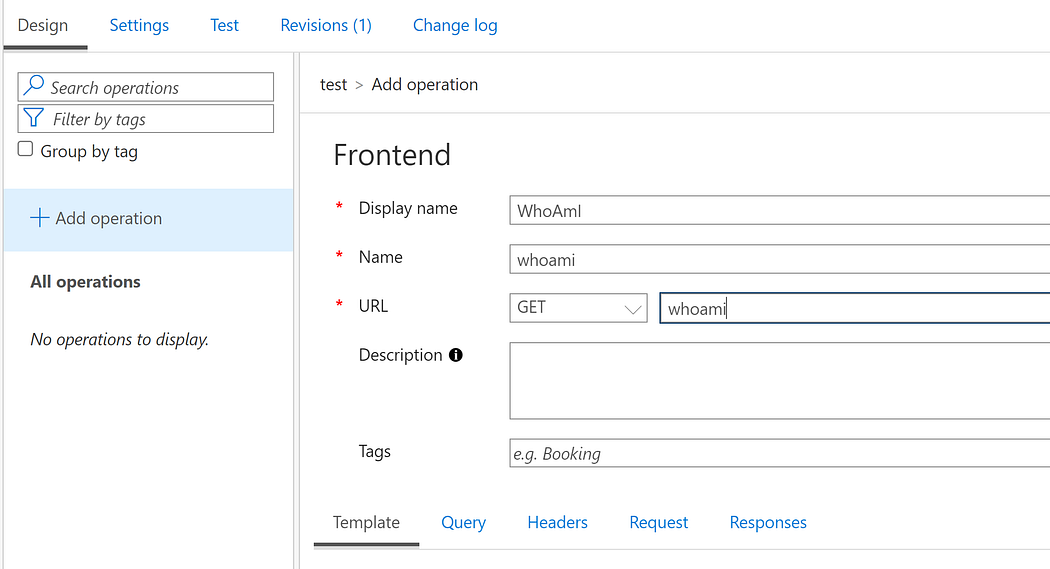Open the GET method dropdown
The image size is (1050, 569).
pyautogui.click(x=578, y=308)
